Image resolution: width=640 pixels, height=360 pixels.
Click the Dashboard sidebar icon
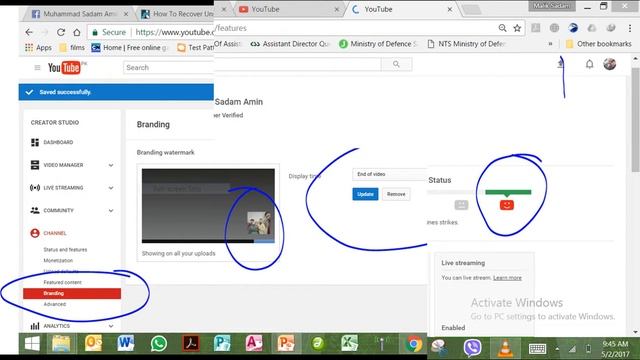point(35,142)
